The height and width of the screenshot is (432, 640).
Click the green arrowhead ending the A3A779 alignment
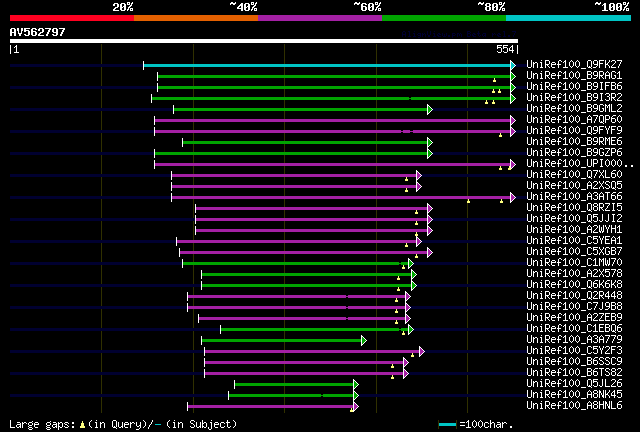[x=364, y=340]
